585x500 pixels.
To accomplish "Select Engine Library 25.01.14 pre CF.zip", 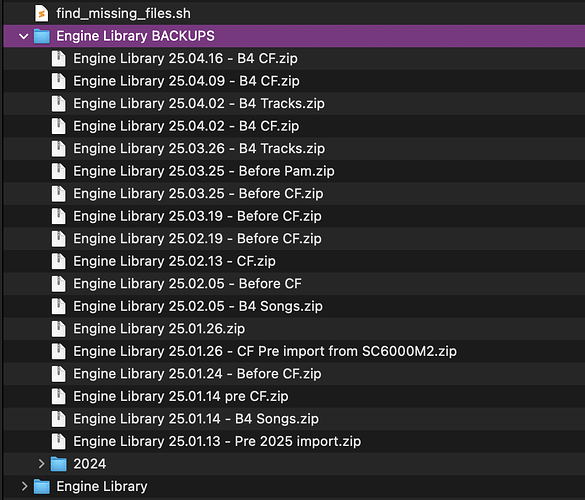I will click(181, 396).
